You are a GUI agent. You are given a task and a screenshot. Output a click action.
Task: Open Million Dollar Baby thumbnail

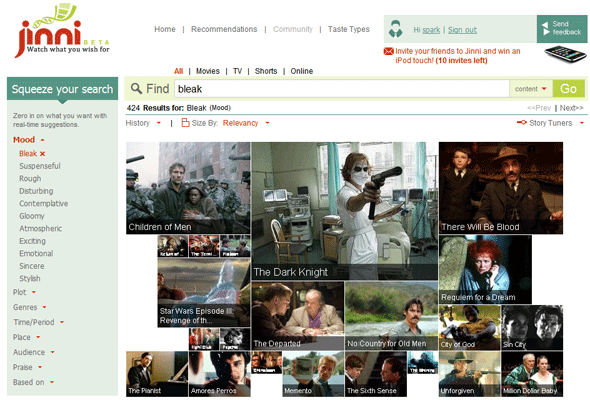point(532,374)
